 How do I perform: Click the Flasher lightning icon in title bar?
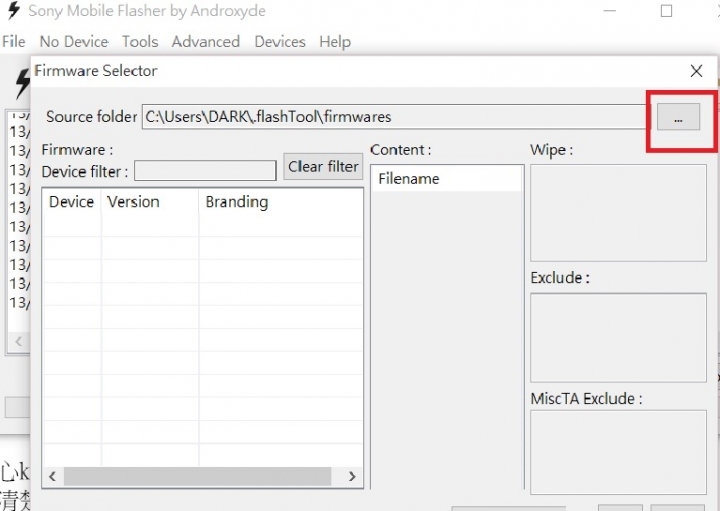(14, 11)
